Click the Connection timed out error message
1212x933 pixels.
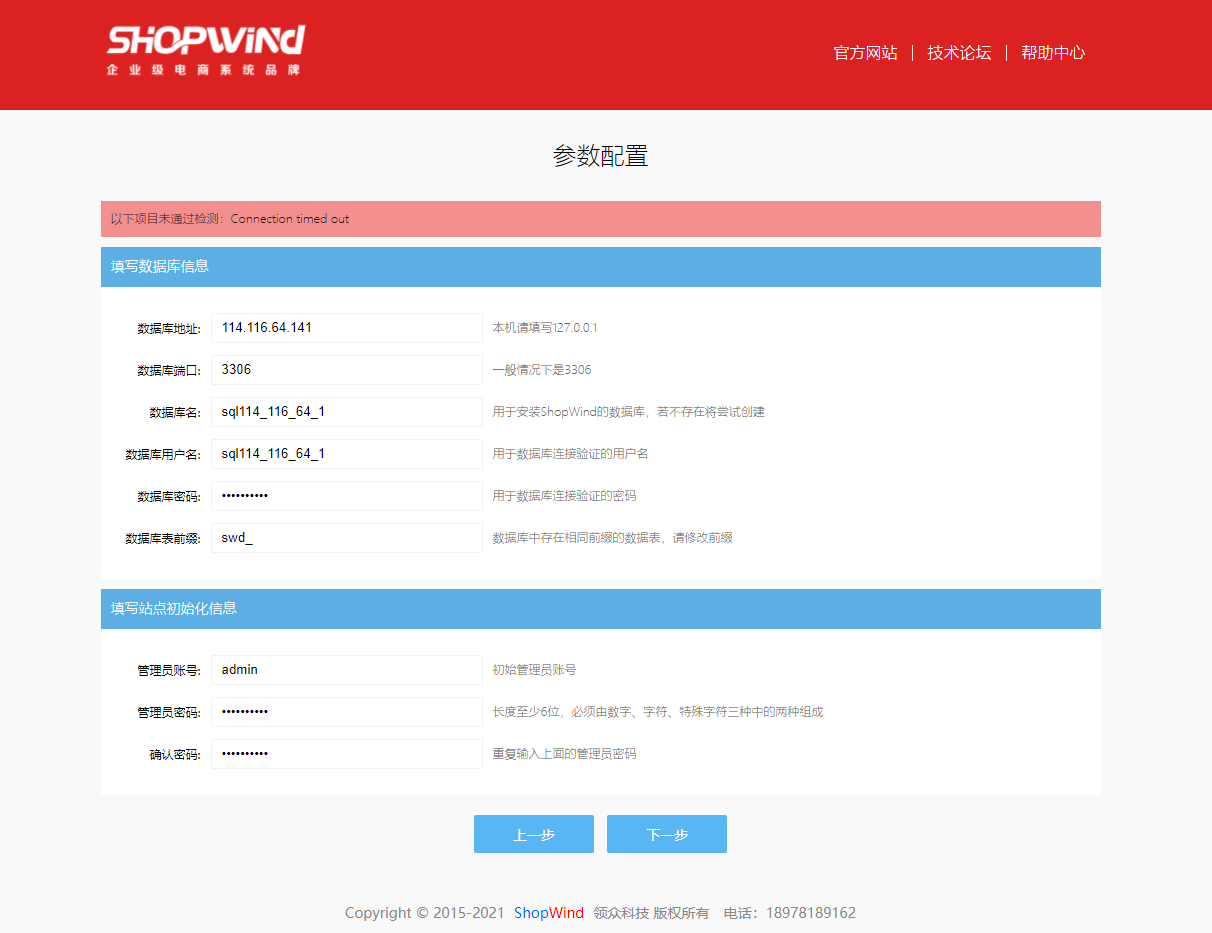(290, 219)
